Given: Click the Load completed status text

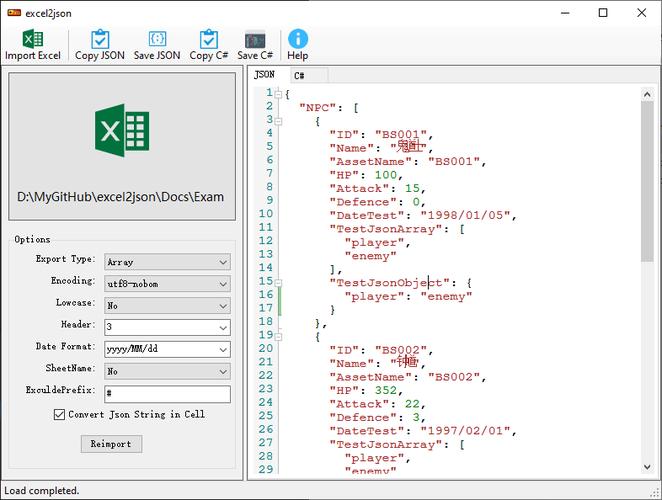Looking at the screenshot, I should click(x=41, y=491).
